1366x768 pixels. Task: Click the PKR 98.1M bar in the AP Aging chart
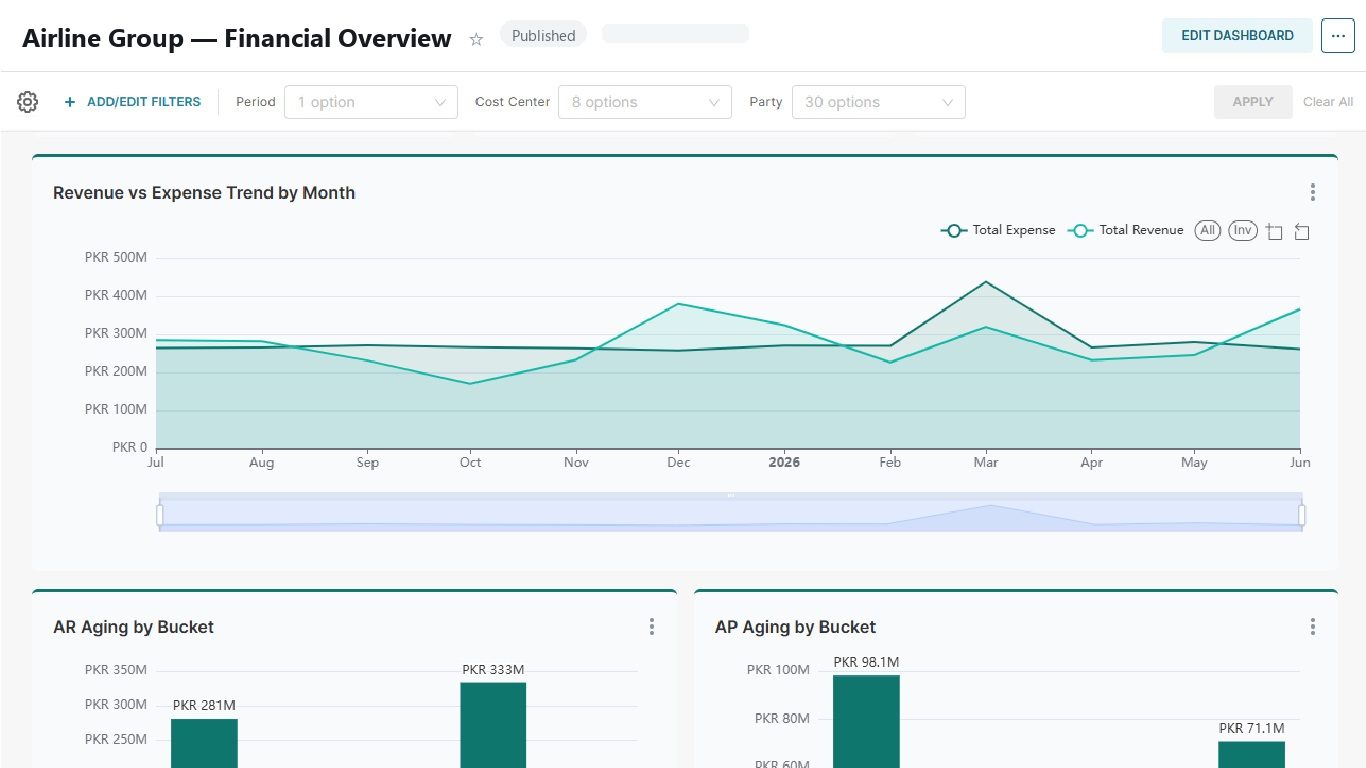pyautogui.click(x=866, y=721)
